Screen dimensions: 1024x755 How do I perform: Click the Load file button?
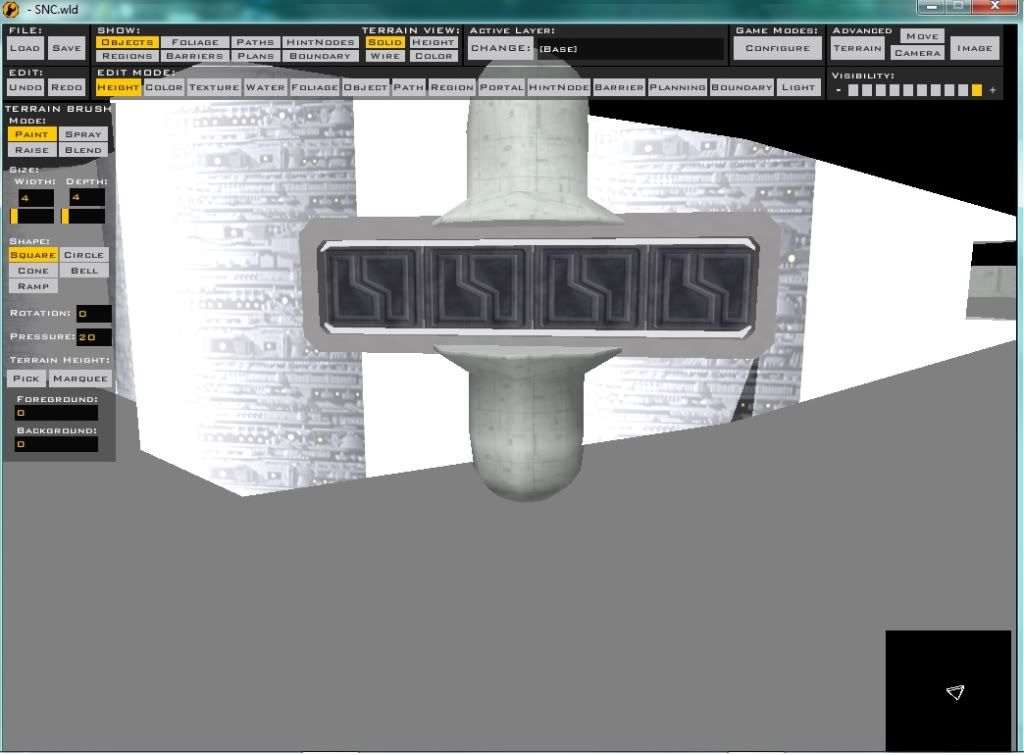coord(25,48)
